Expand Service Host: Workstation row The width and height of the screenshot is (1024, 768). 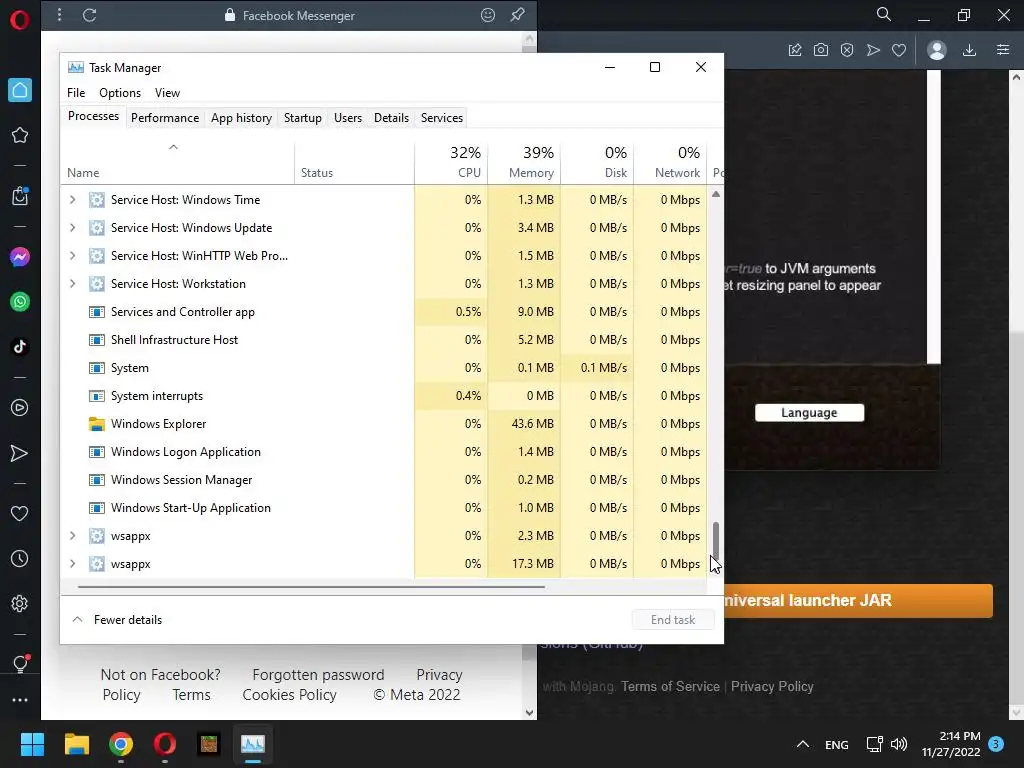click(72, 284)
